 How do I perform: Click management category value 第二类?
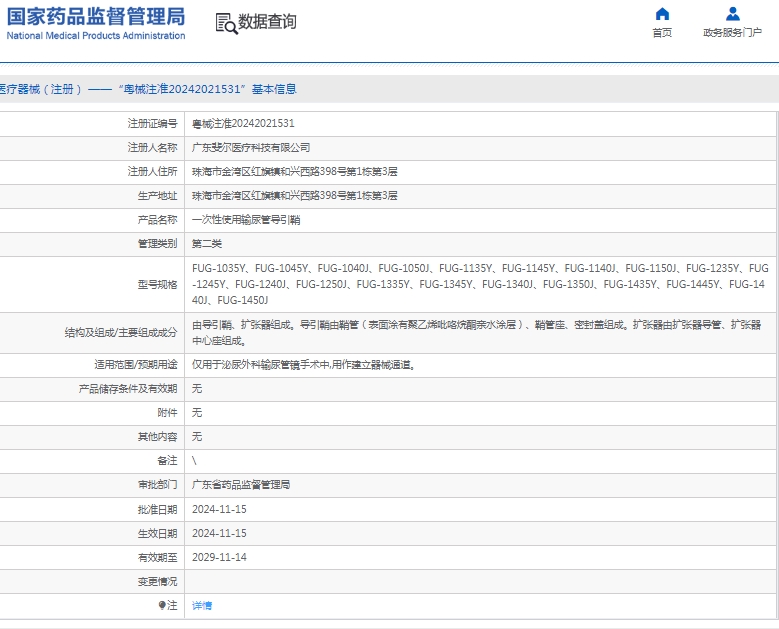(x=207, y=244)
